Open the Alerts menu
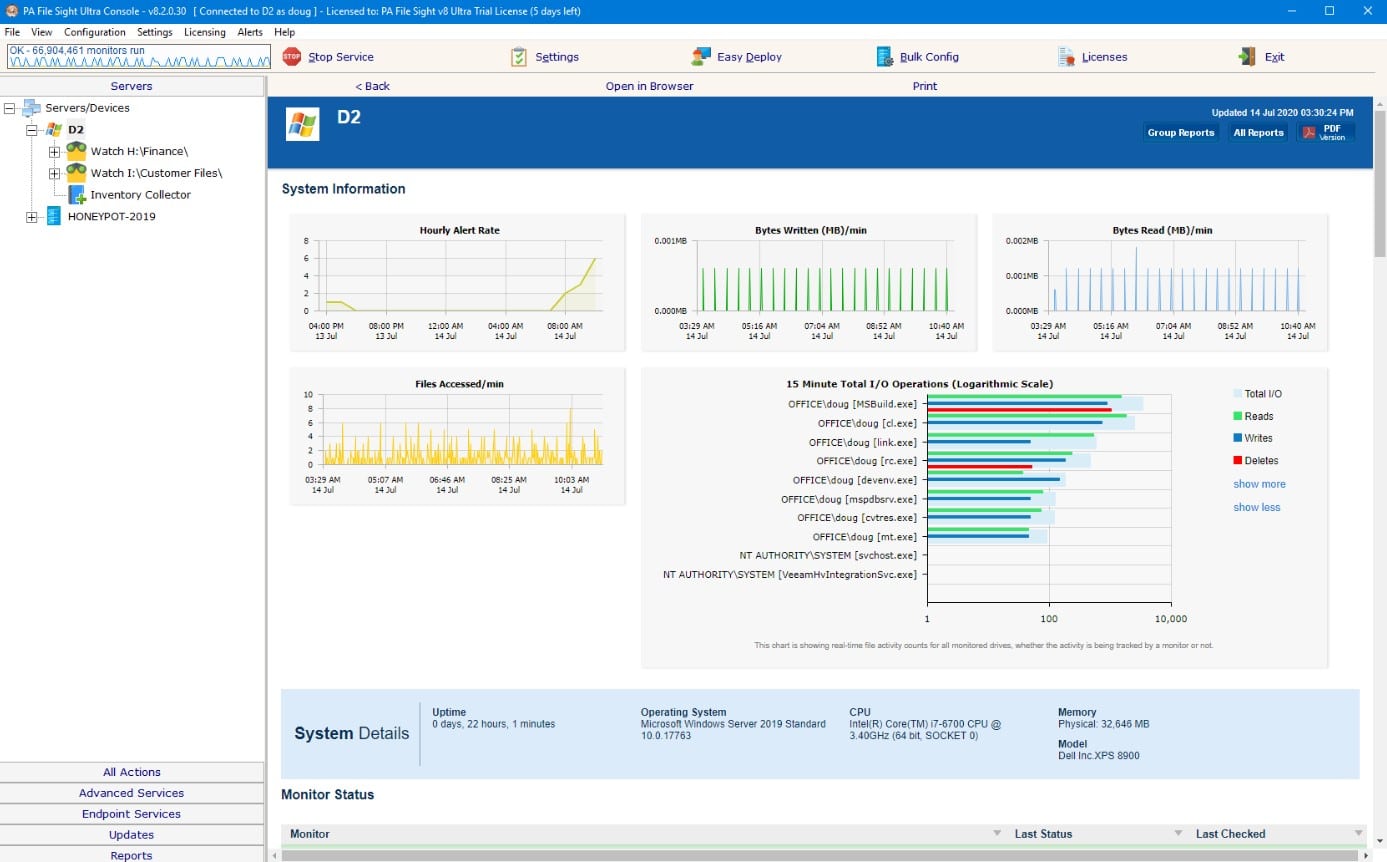The width and height of the screenshot is (1387, 862). pos(250,32)
